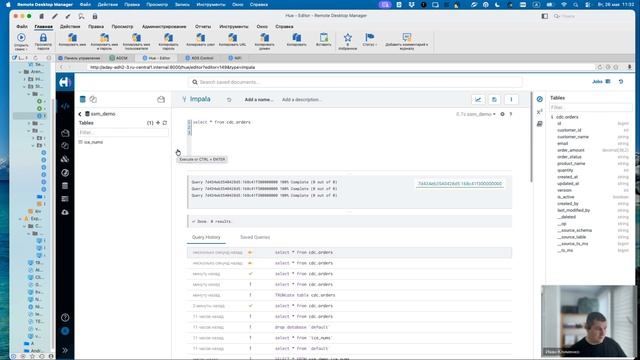This screenshot has width=640, height=360.
Task: Select the order_amount column in assistant
Action: tap(571, 150)
